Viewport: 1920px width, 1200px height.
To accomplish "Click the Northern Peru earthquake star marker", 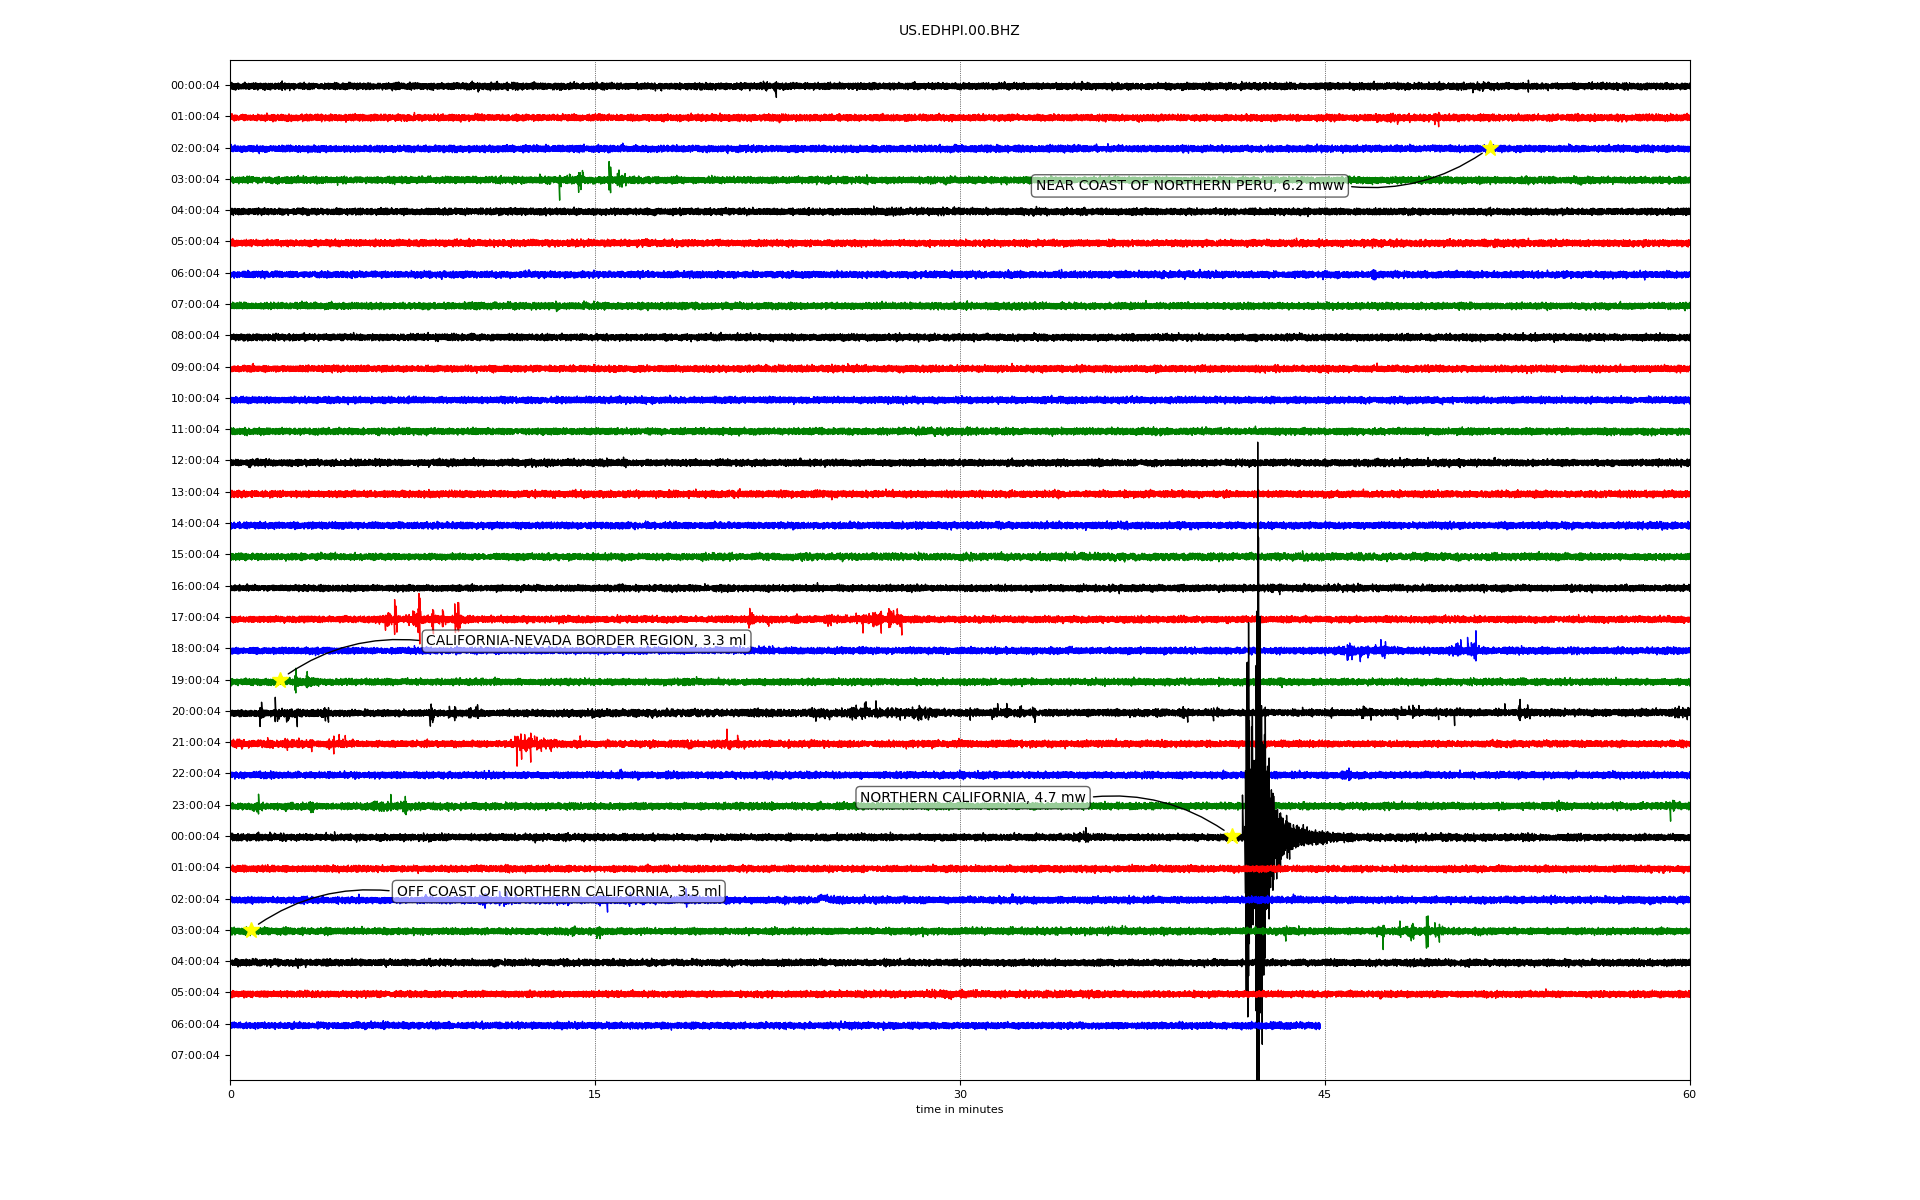I will [x=1490, y=149].
